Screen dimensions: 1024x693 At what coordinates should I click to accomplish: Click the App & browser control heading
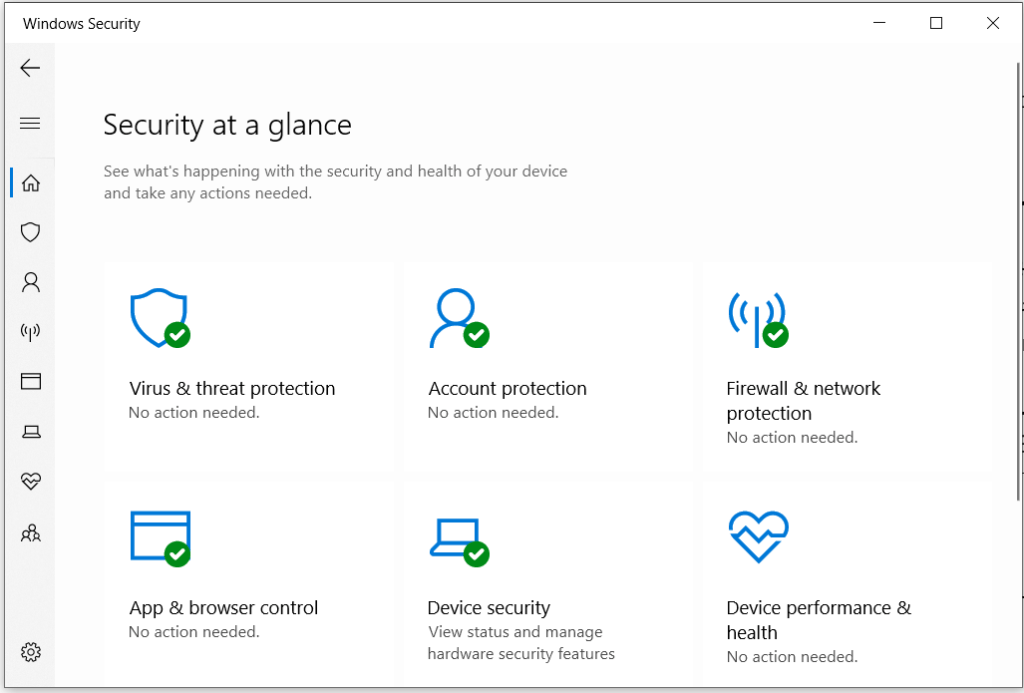[x=223, y=608]
